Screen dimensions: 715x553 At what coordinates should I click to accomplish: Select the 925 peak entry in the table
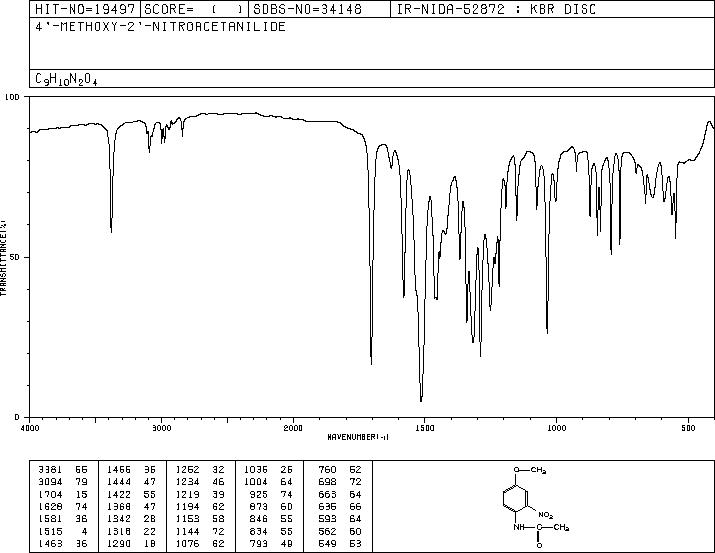272,494
